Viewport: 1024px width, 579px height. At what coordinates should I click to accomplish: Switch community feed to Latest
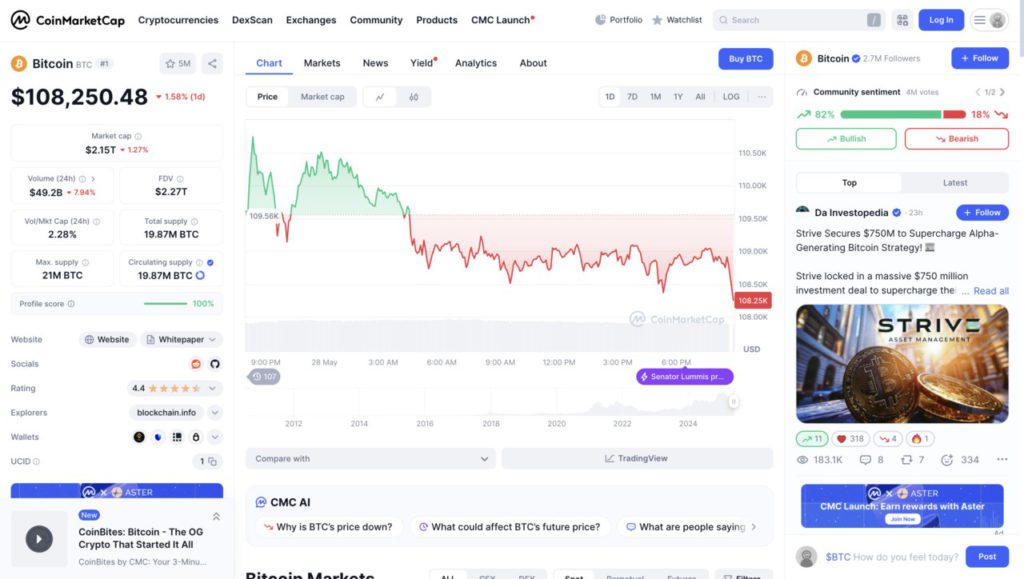(954, 183)
